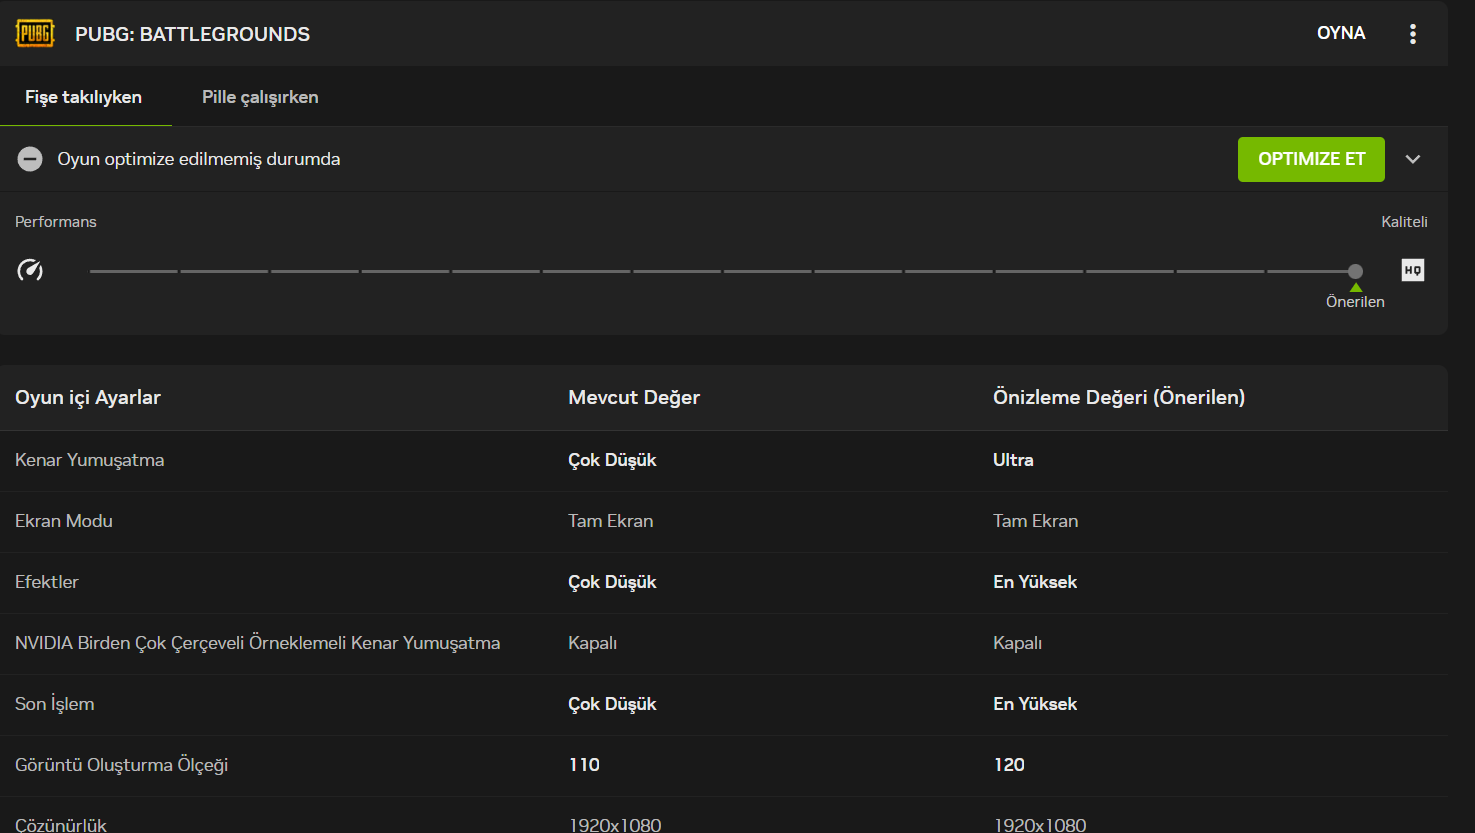Click the recommended value 120
1475x833 pixels.
1009,765
